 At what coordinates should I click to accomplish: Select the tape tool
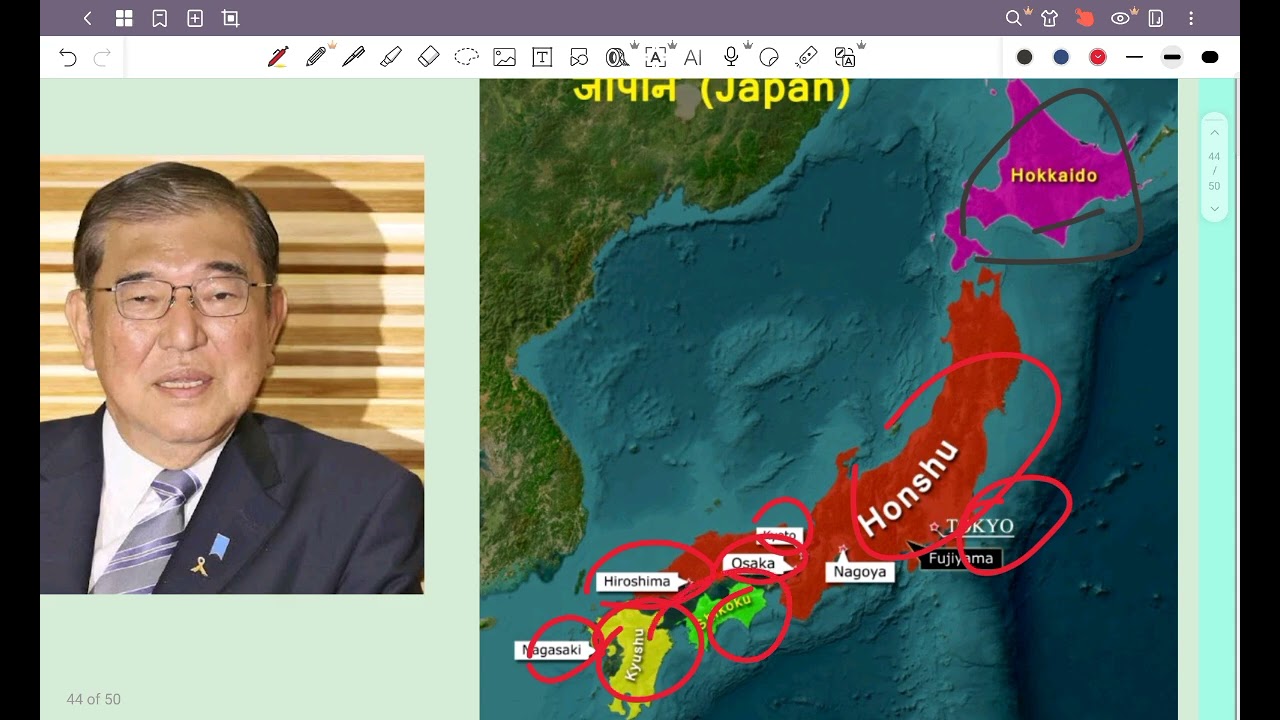tap(617, 57)
